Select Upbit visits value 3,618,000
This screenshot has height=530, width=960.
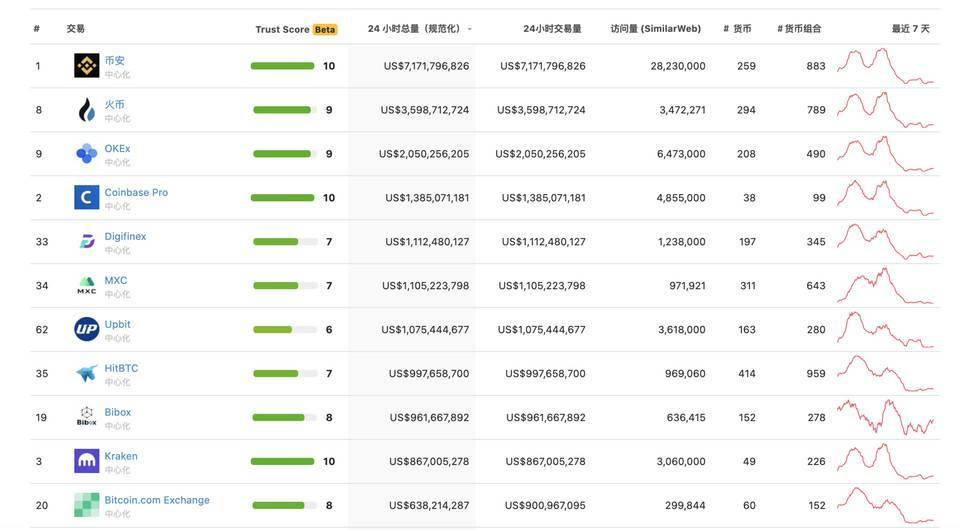coord(683,330)
